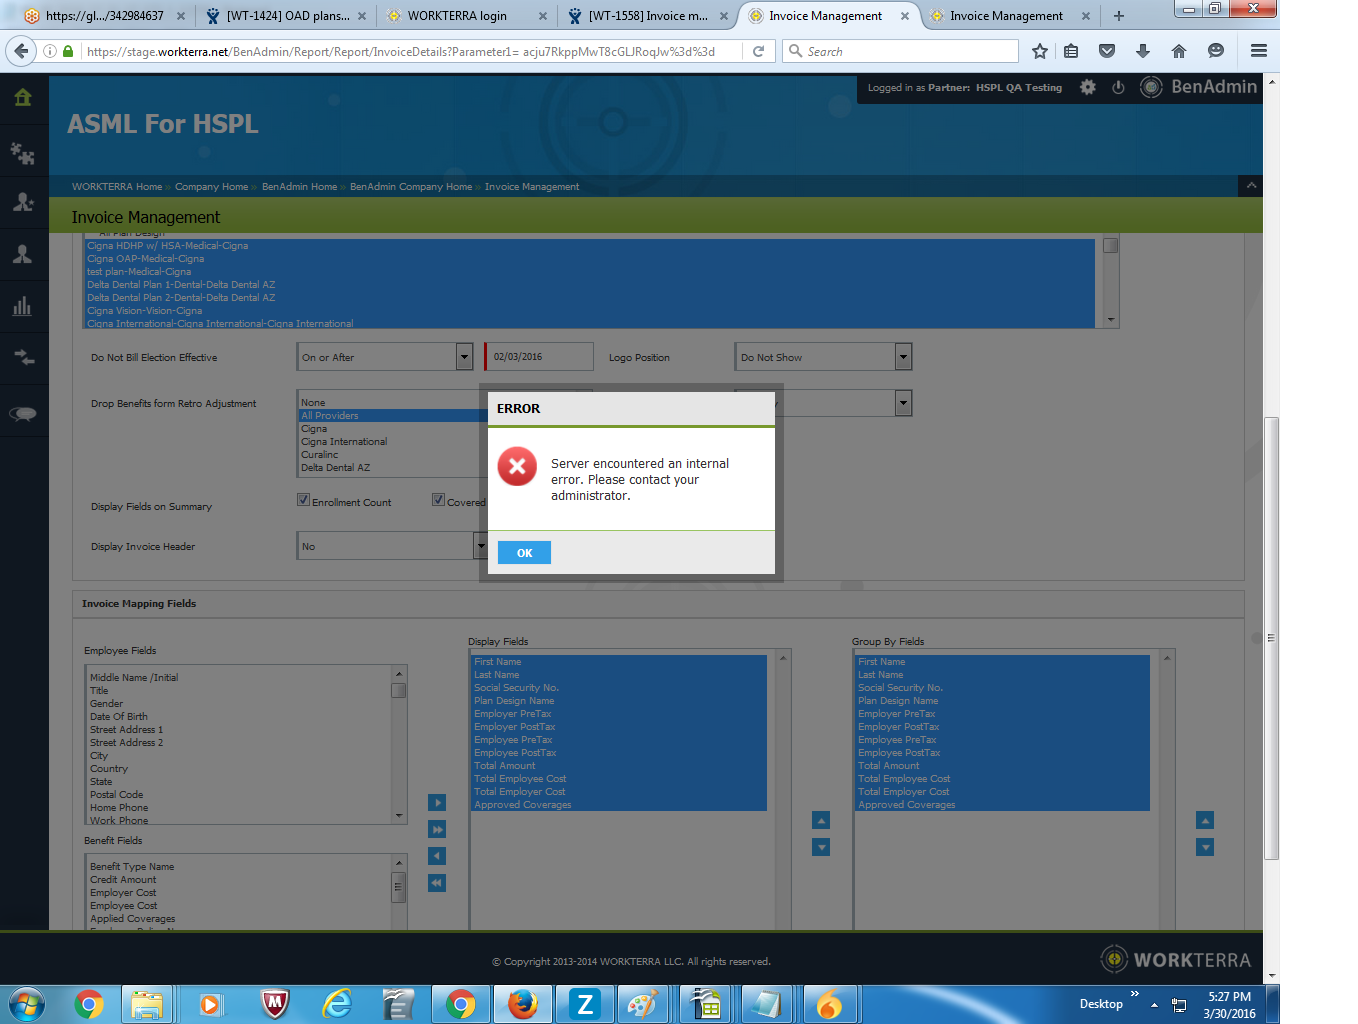This screenshot has height=1024, width=1358.
Task: Open the Firefox hamburger menu
Action: click(x=1259, y=51)
